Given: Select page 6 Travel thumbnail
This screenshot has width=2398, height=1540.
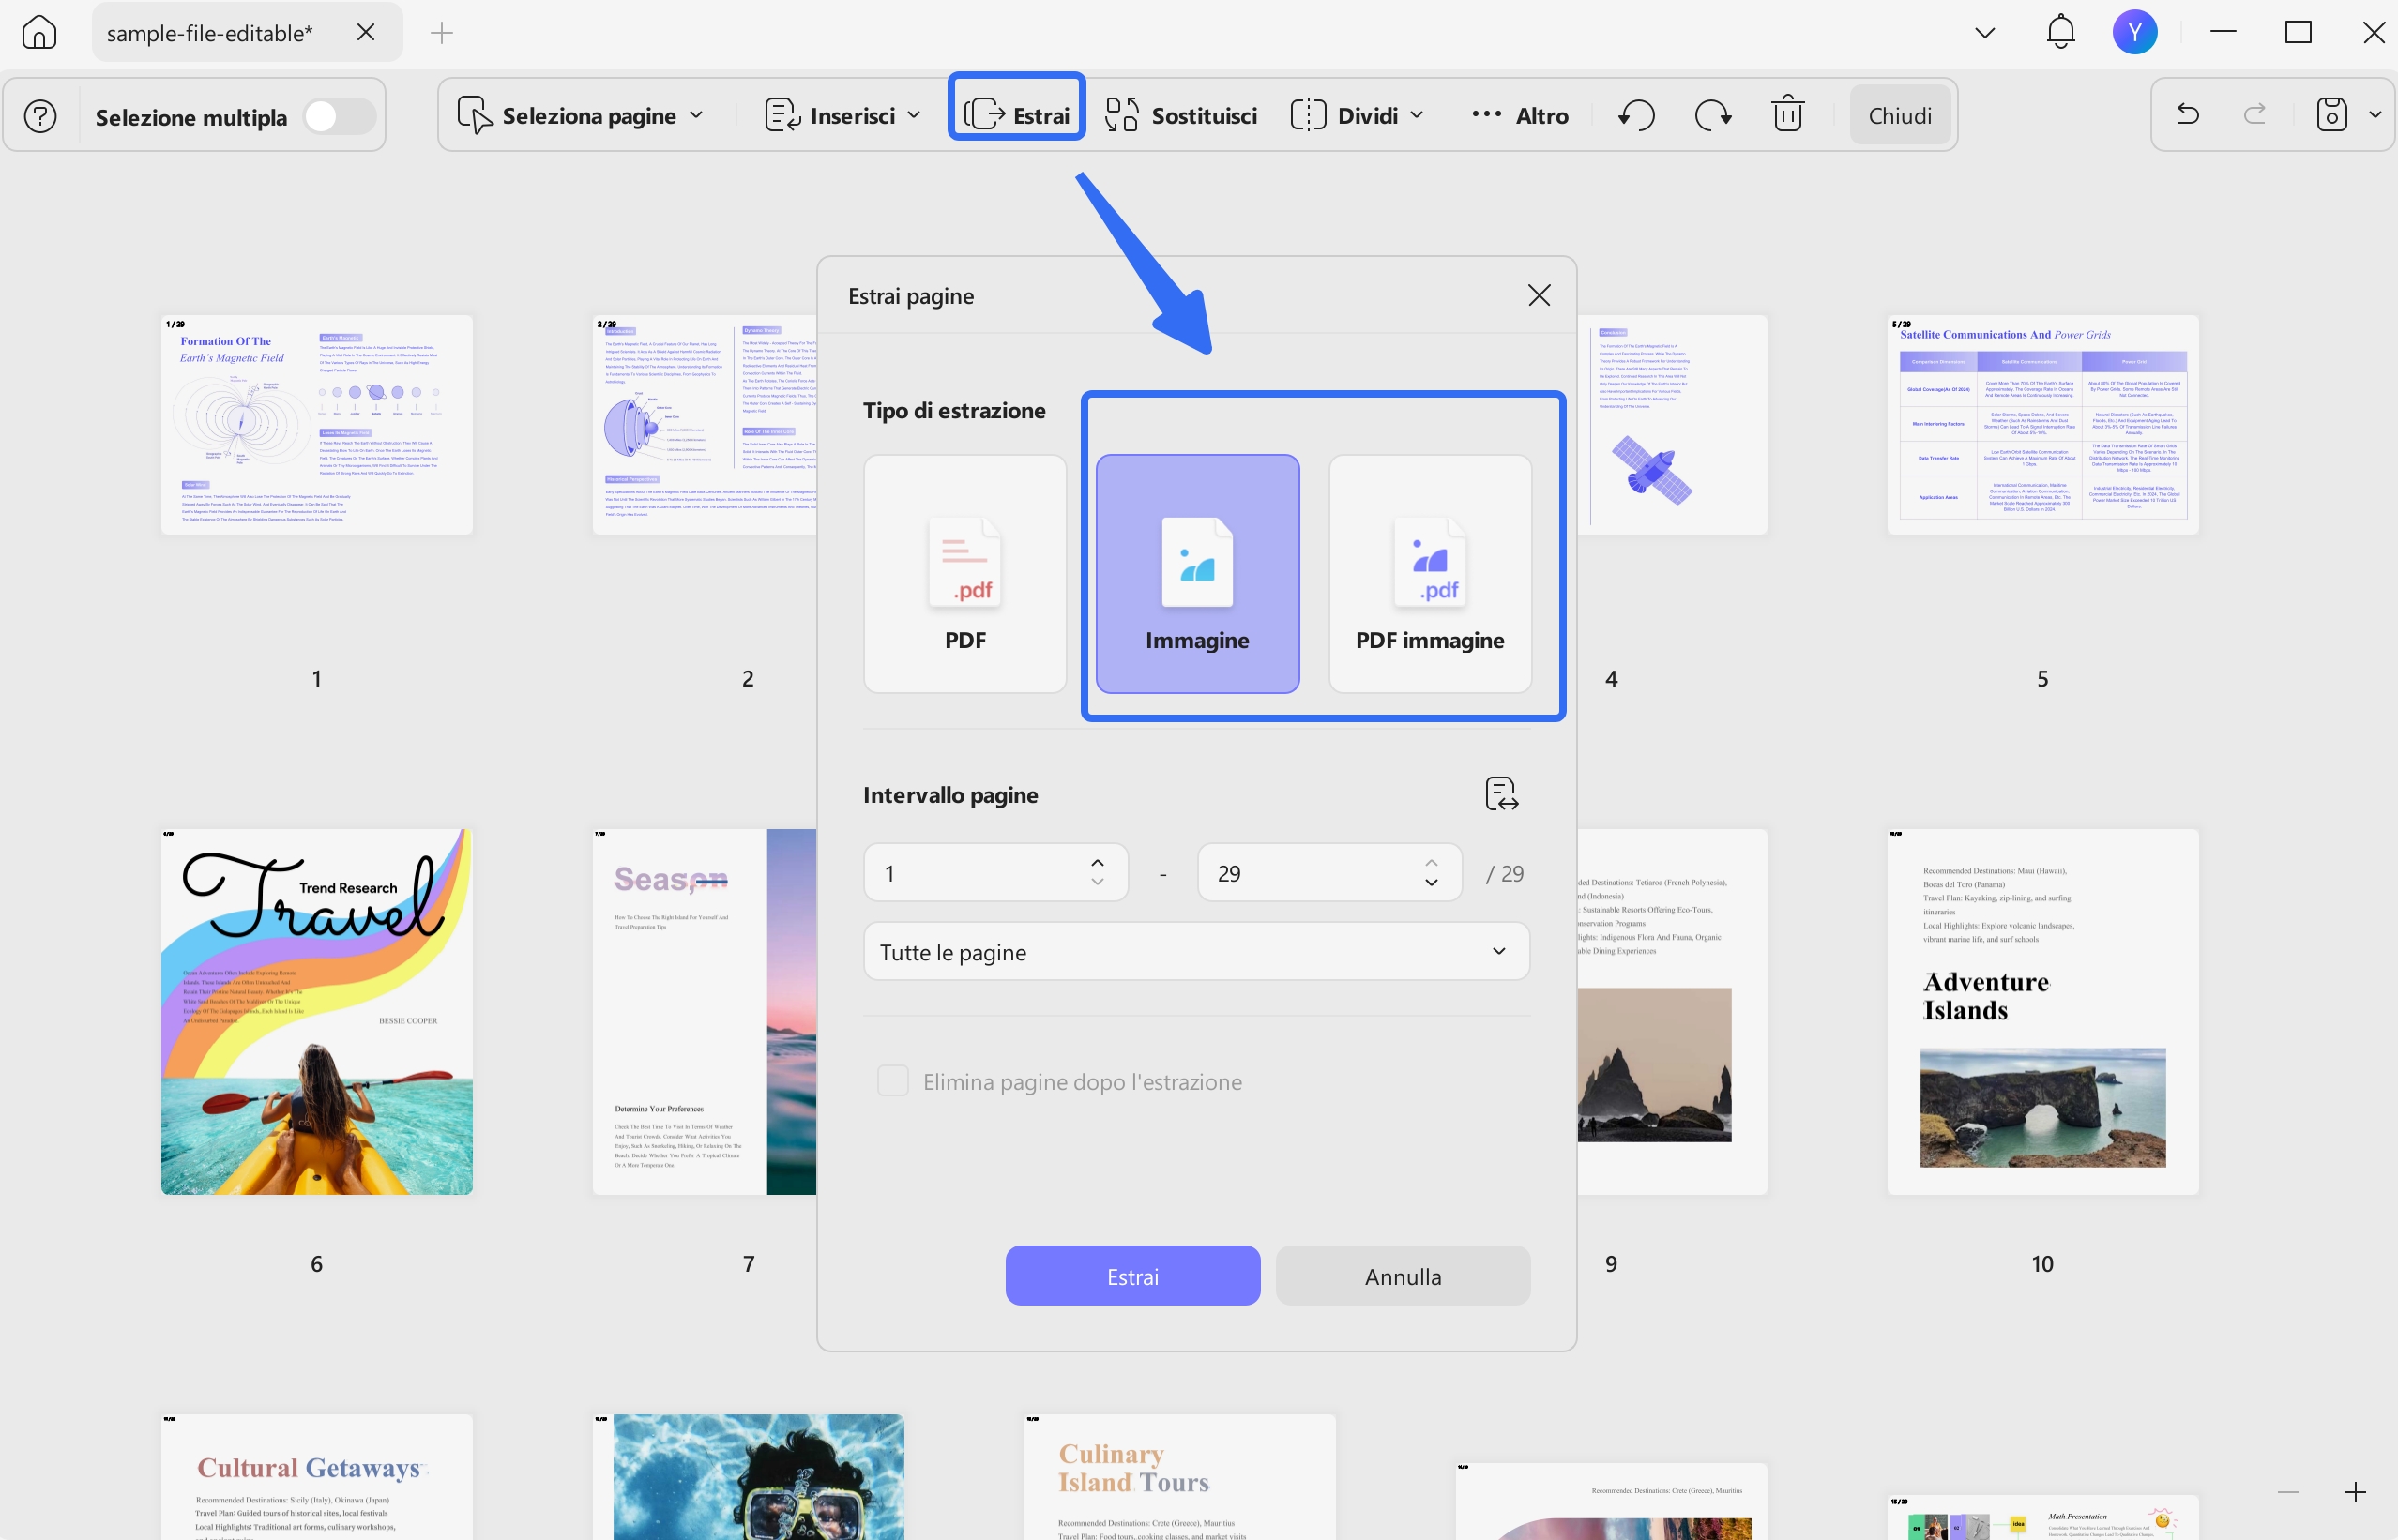Looking at the screenshot, I should pyautogui.click(x=317, y=1011).
